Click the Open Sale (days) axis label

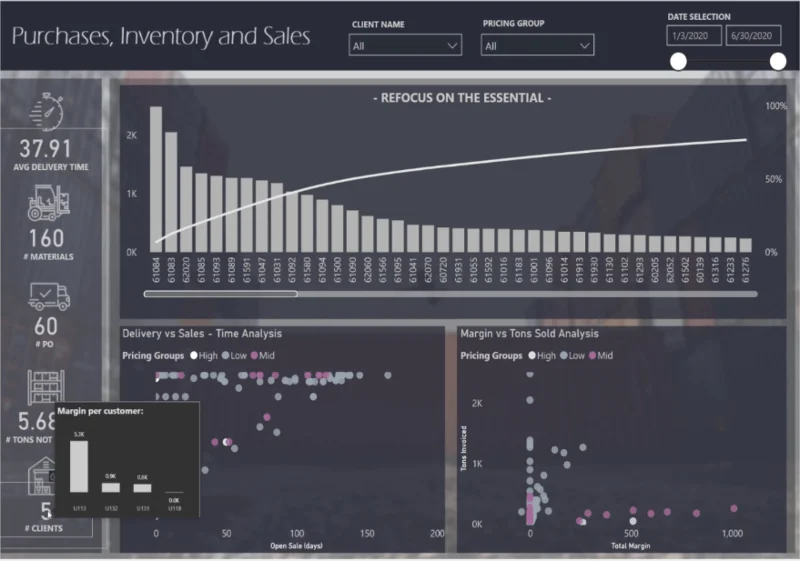296,546
